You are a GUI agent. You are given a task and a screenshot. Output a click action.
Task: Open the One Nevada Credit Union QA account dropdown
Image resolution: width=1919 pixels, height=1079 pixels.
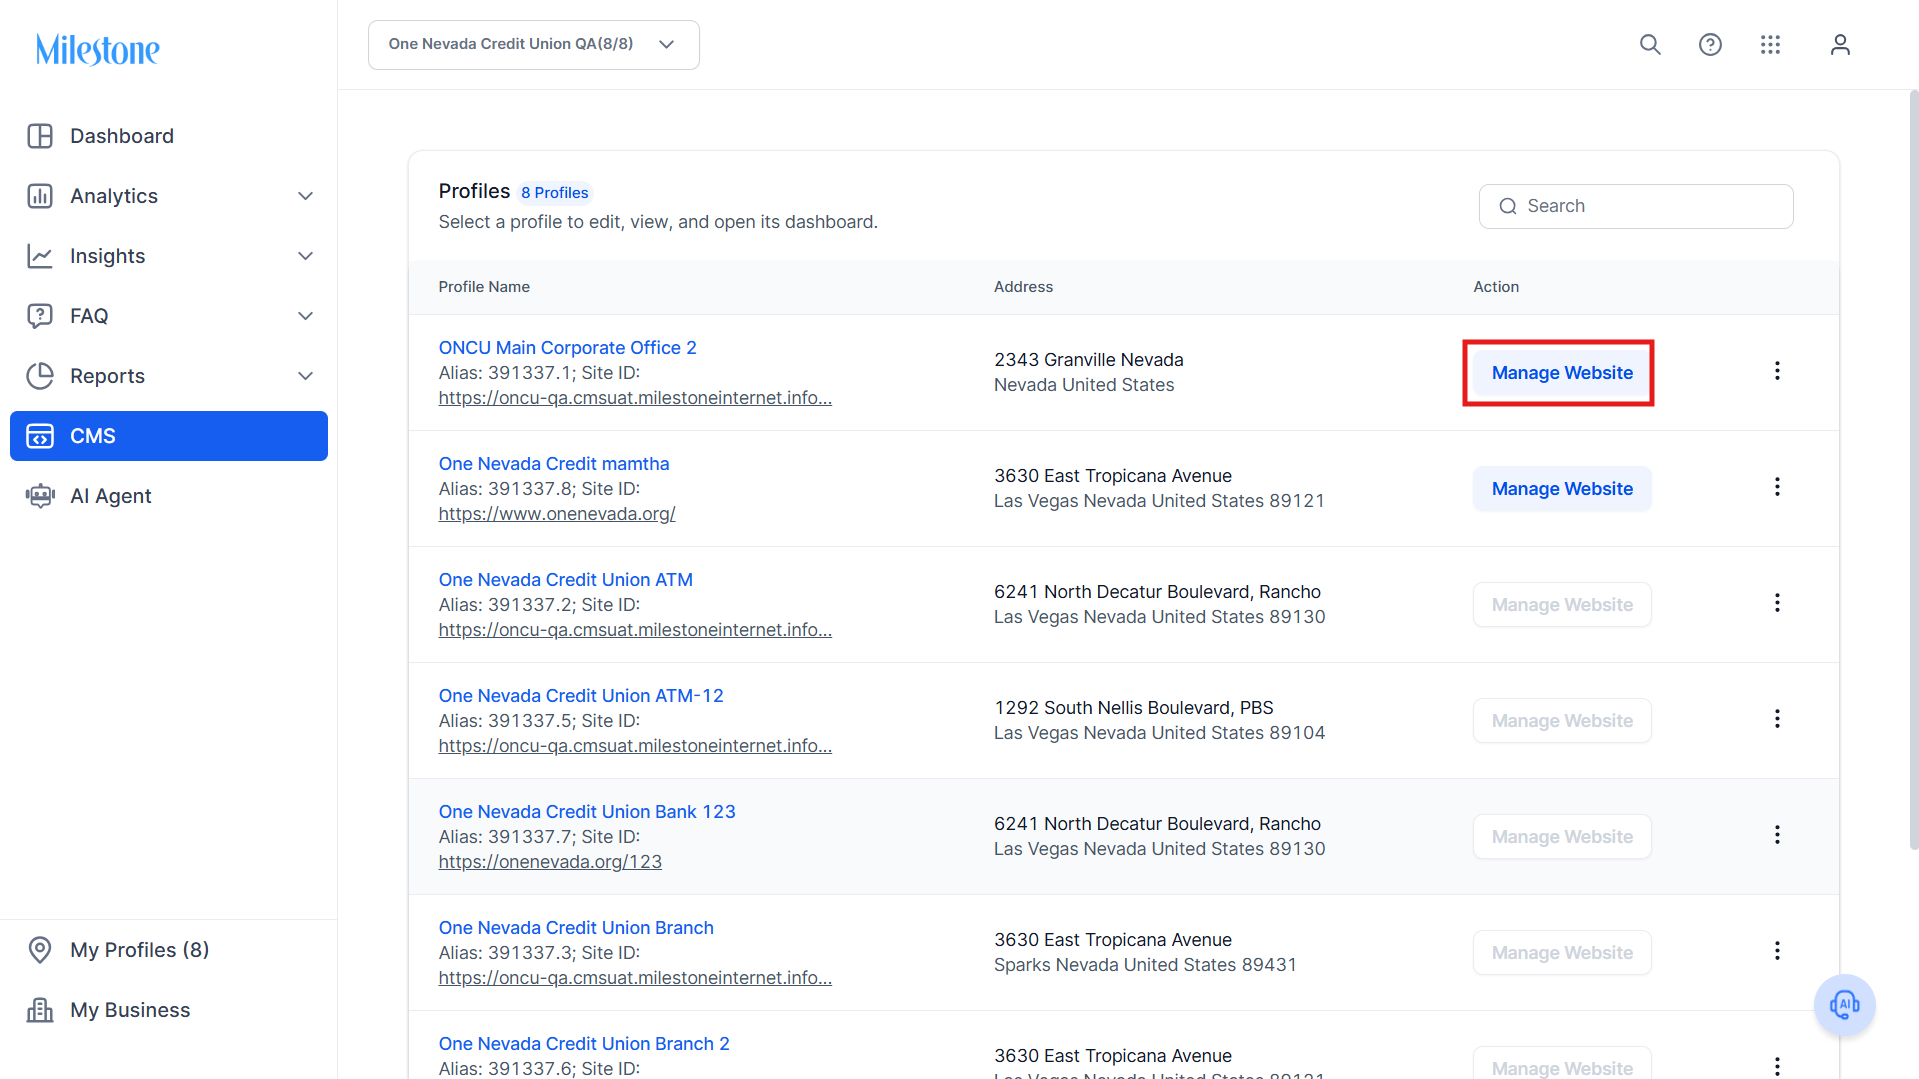coord(533,45)
